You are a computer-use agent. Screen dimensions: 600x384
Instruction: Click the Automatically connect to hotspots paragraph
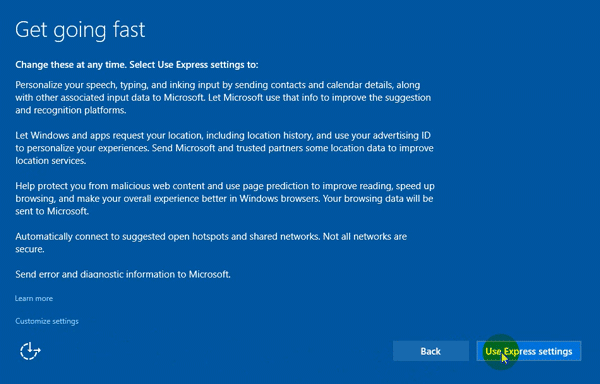coord(211,242)
